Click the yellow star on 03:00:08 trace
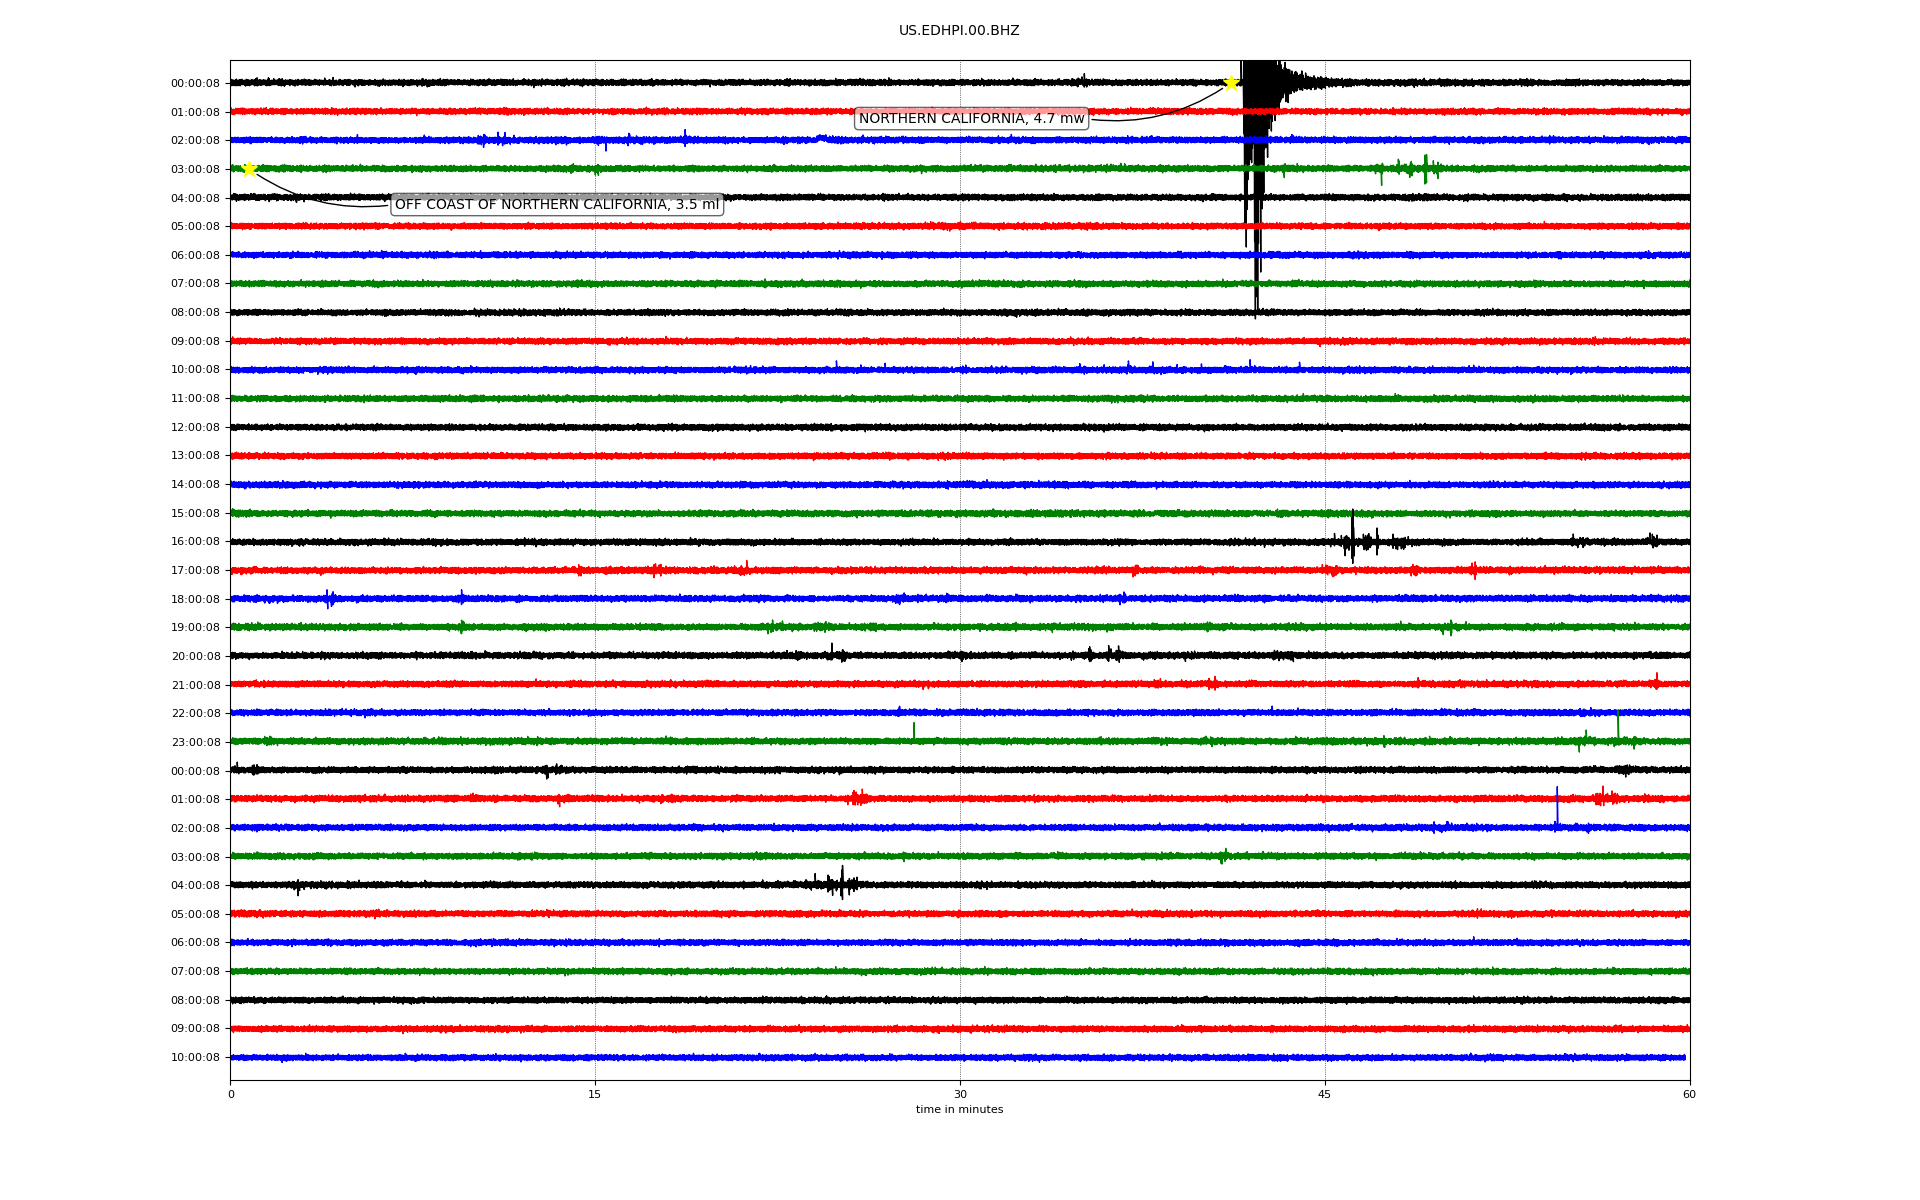 (249, 169)
